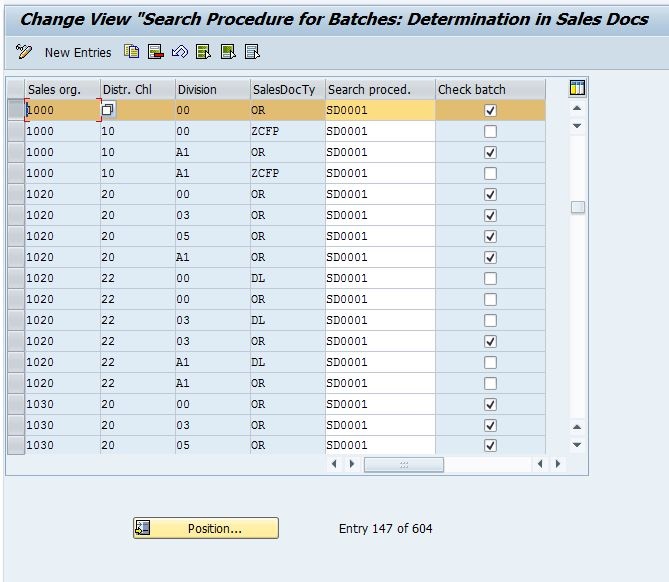
Task: Check the Check batch box for 1020 22 A1 DL
Action: point(490,362)
